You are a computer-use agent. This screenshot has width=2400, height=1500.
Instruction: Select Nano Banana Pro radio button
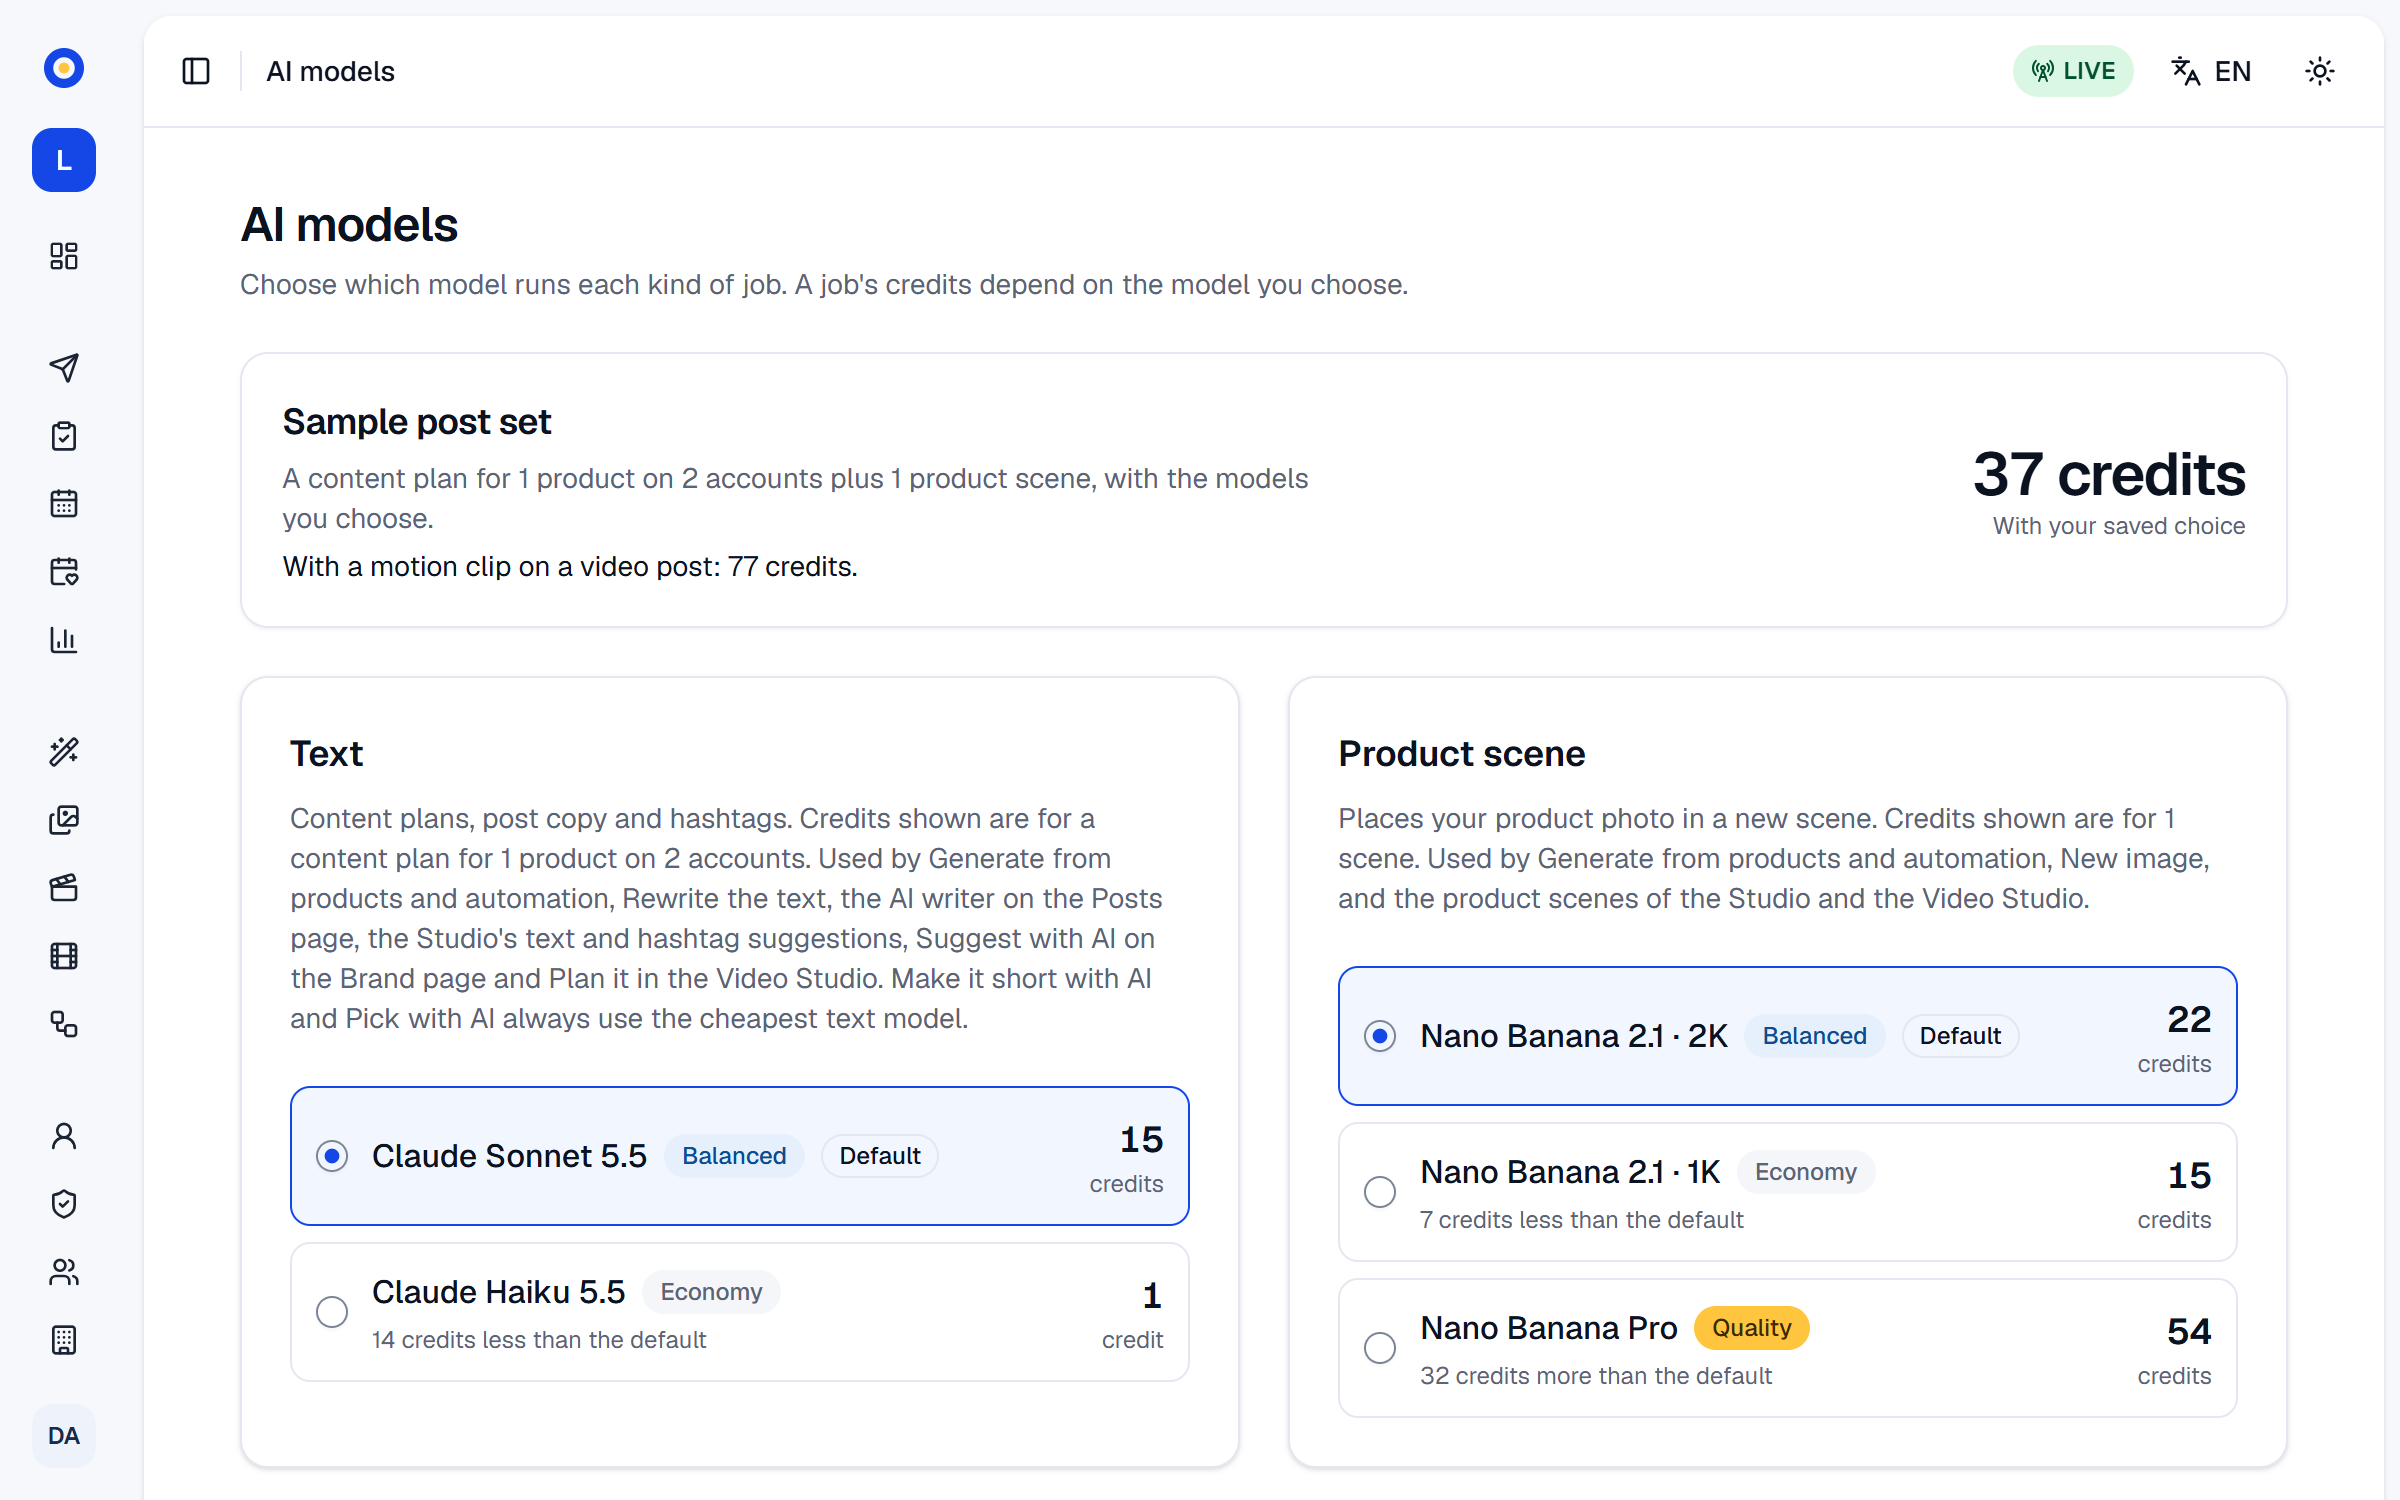[1380, 1348]
